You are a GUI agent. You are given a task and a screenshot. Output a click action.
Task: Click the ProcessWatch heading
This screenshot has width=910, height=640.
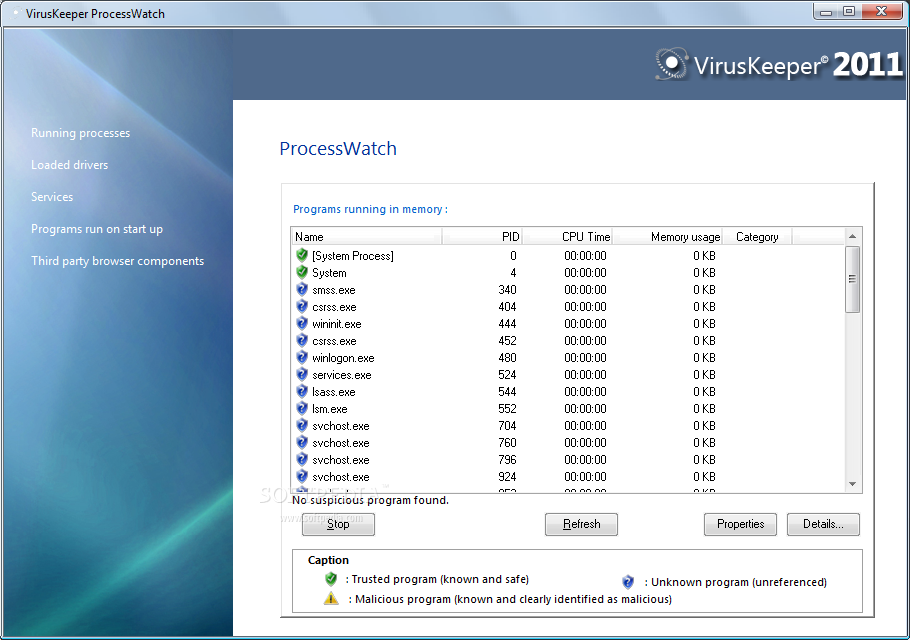pos(338,149)
